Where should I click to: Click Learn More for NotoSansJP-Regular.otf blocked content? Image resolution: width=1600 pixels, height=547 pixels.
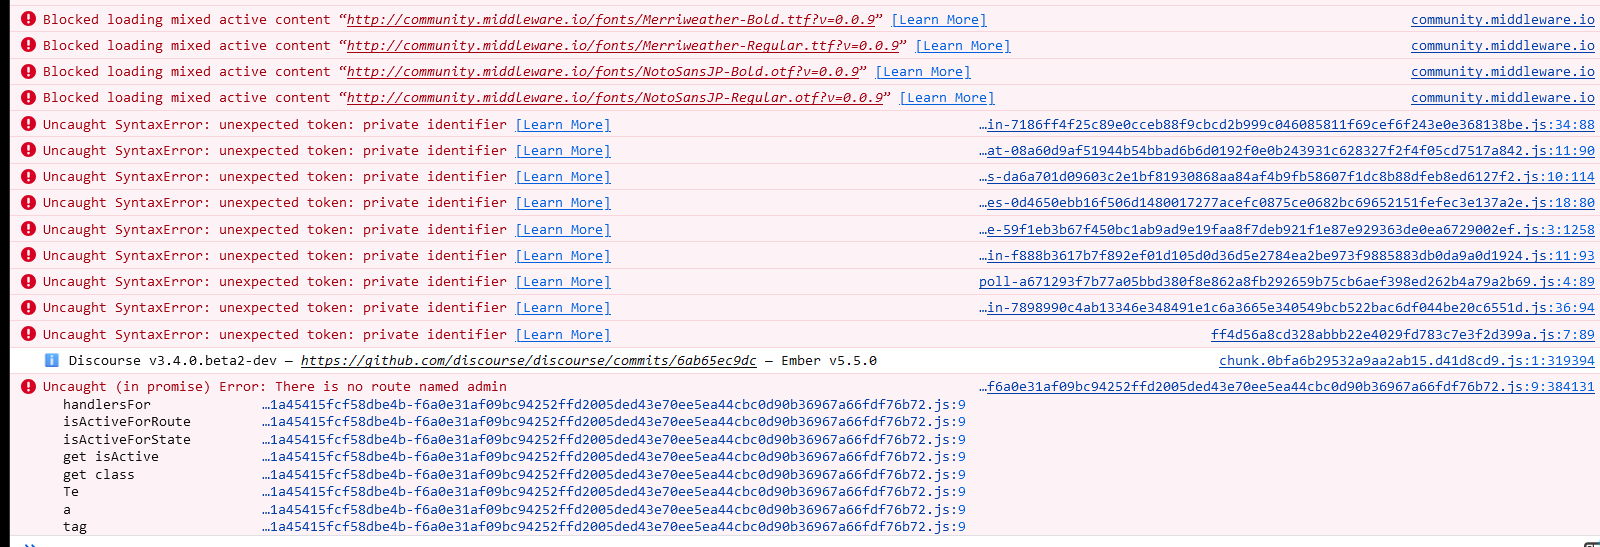pos(947,97)
